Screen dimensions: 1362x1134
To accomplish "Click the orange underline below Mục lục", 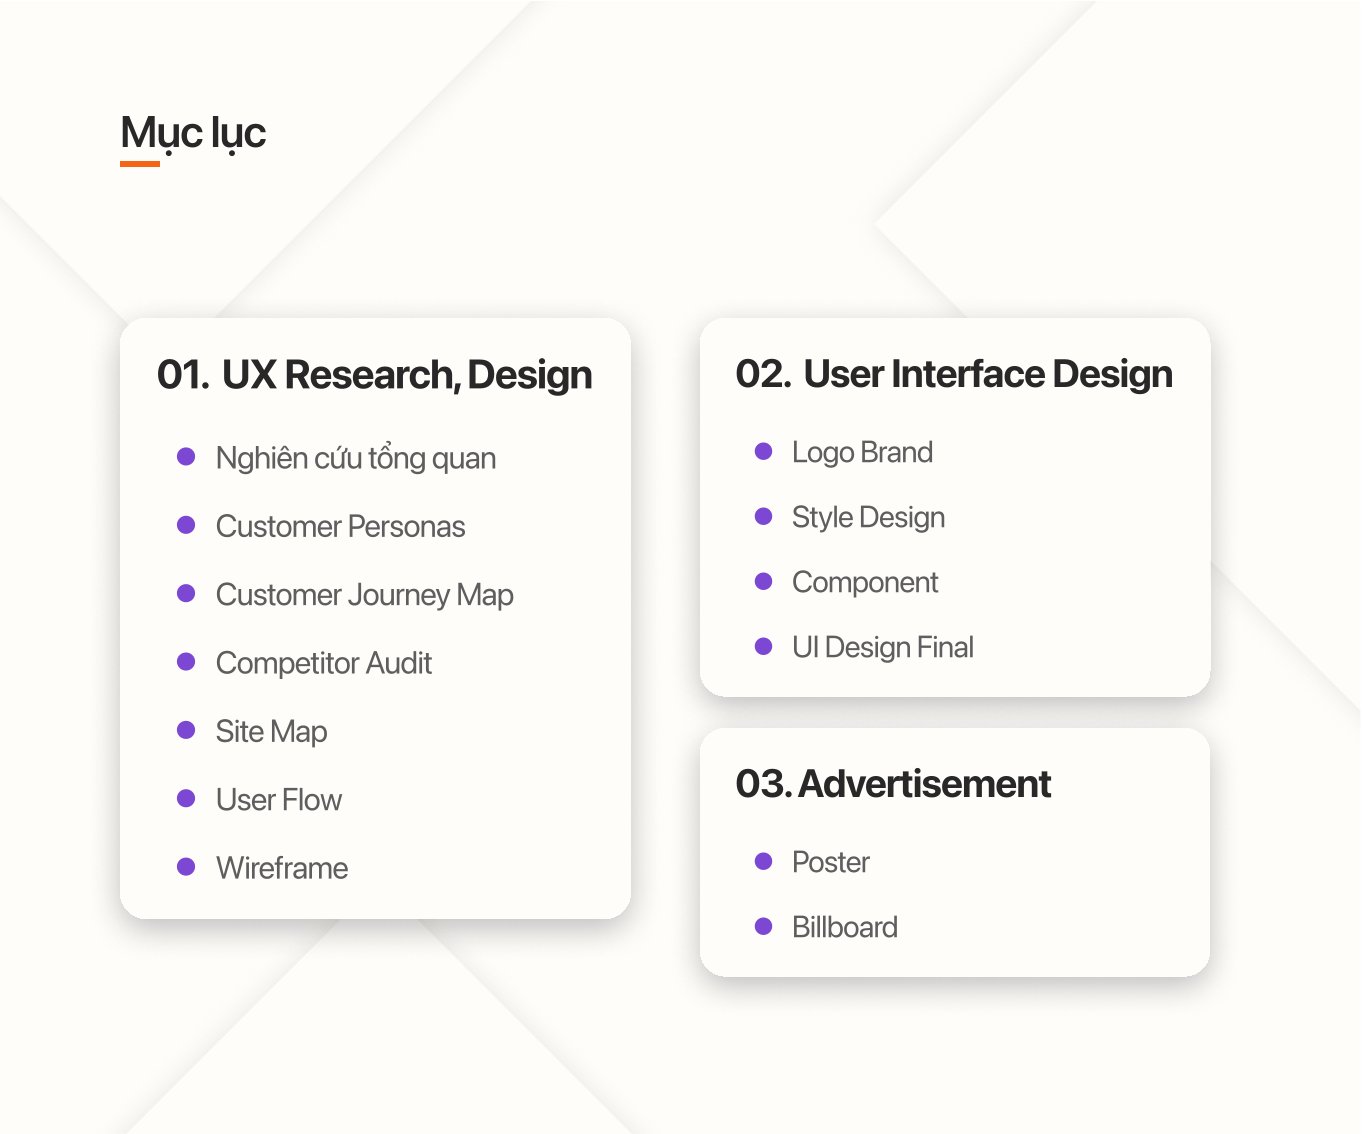I will [140, 164].
